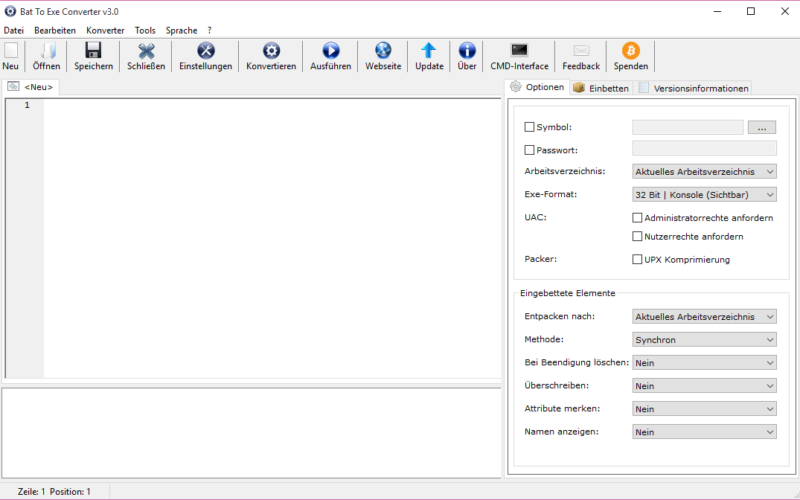The image size is (800, 500).
Task: Click the Packer: label
Action: click(540, 259)
